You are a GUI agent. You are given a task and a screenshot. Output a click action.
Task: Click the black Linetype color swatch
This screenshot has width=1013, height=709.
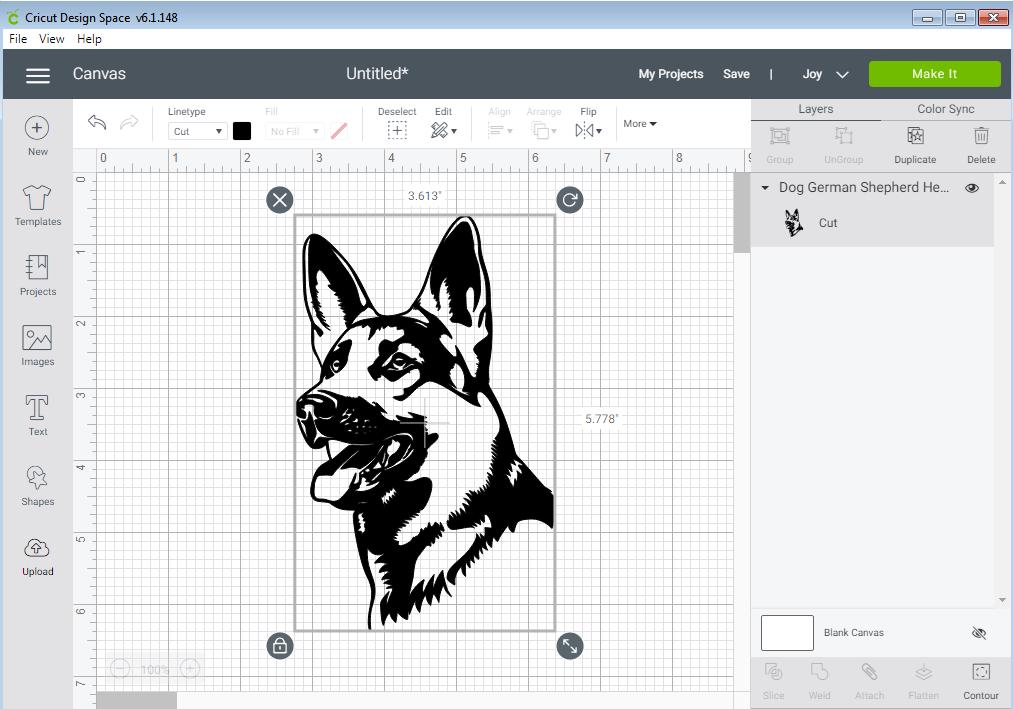(x=241, y=130)
